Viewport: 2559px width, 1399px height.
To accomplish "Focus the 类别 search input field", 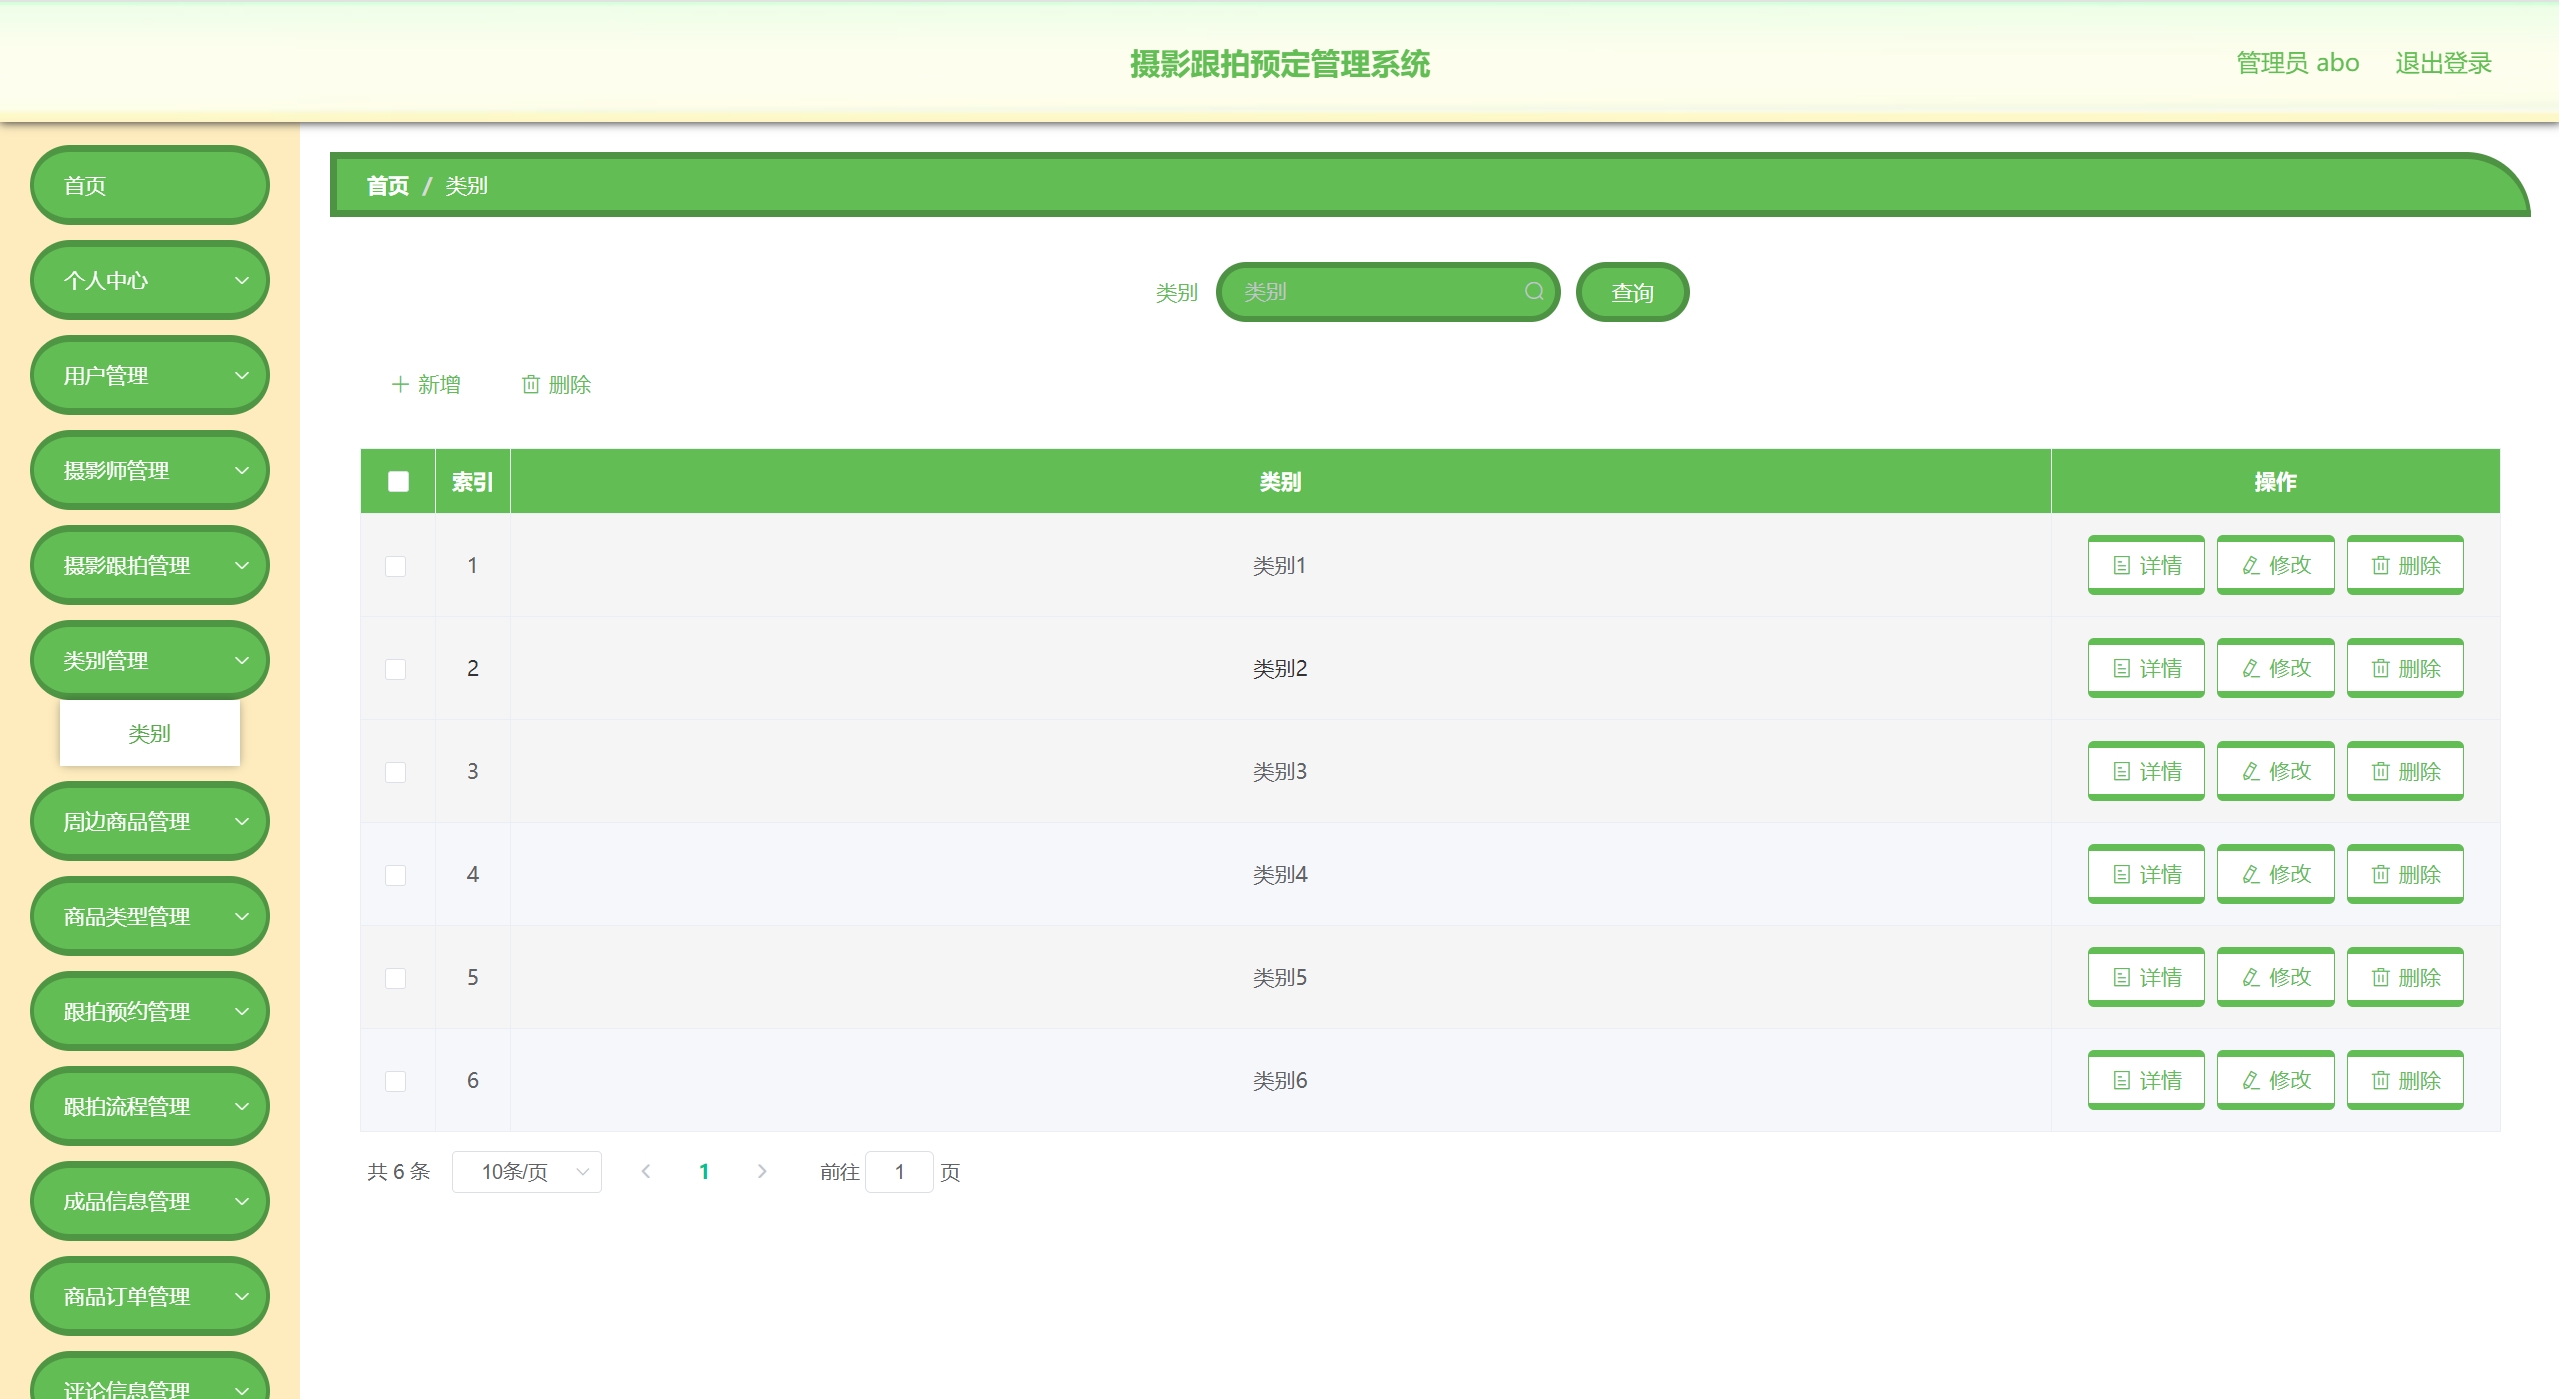I will 1375,291.
